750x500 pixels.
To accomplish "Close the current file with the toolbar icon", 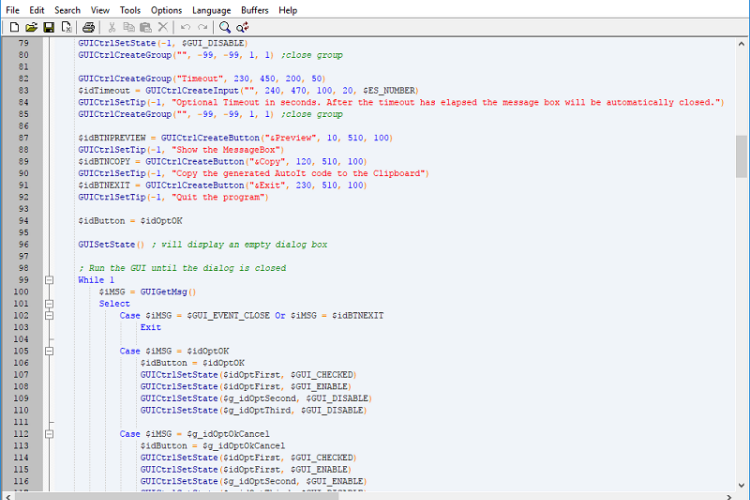I will point(66,27).
